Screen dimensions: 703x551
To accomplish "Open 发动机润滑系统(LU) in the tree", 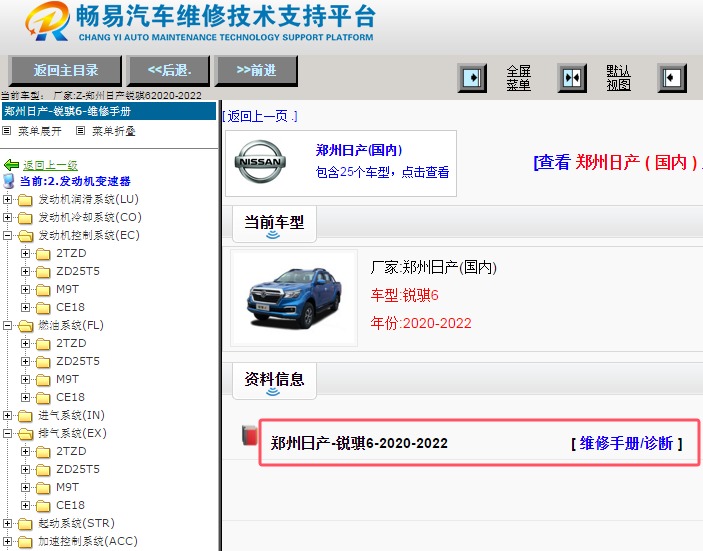I will point(88,200).
